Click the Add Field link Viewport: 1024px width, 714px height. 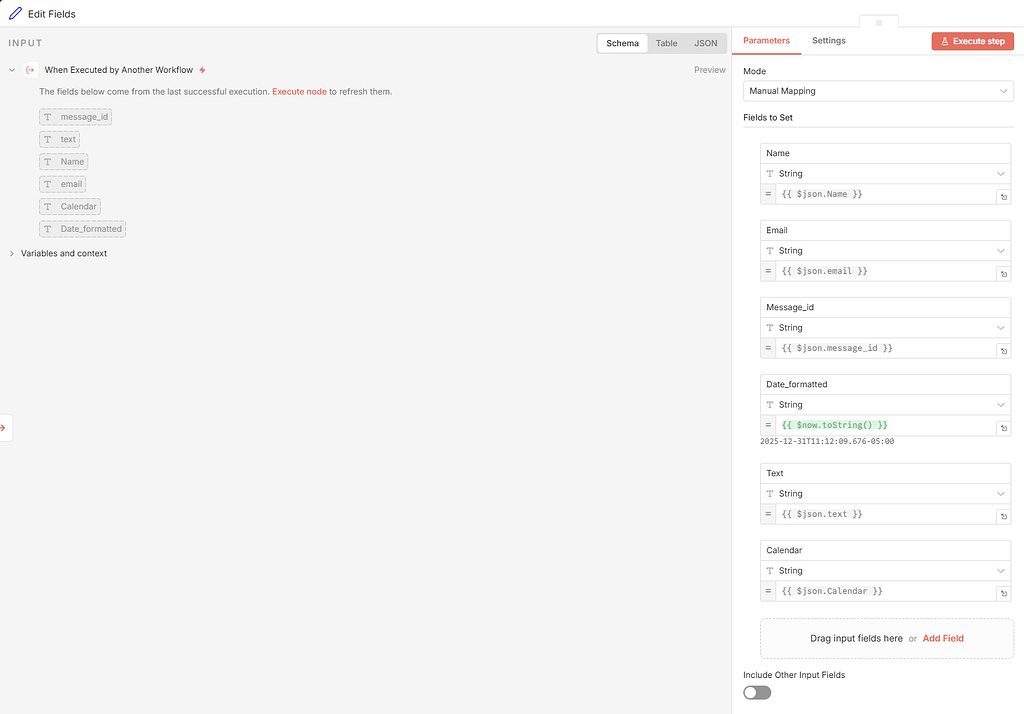pyautogui.click(x=943, y=638)
